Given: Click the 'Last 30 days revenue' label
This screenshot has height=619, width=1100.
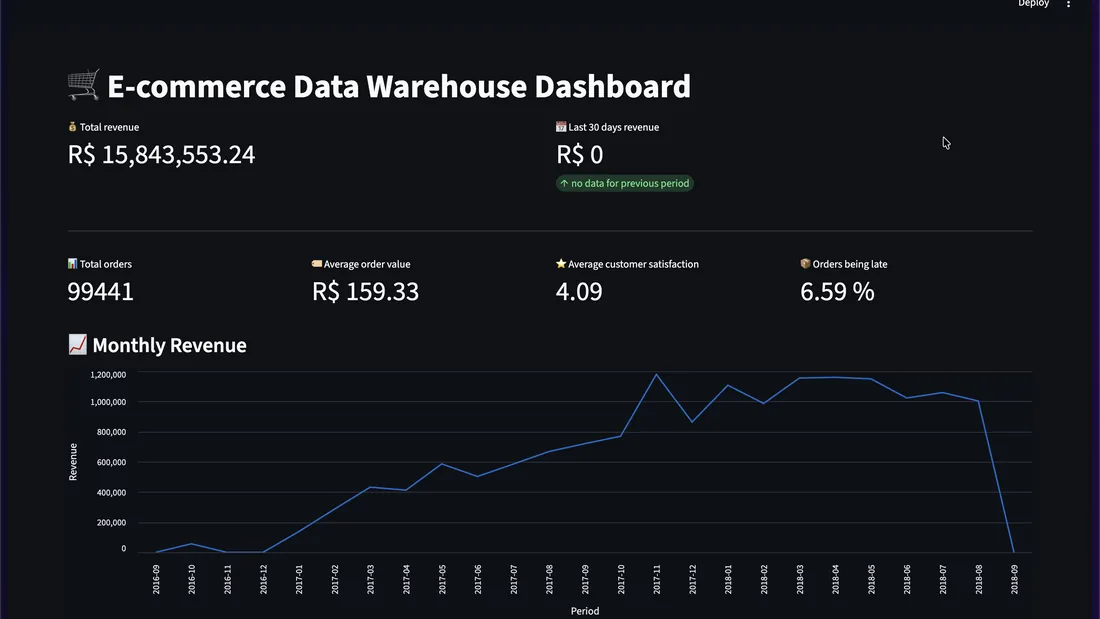Looking at the screenshot, I should tap(613, 127).
